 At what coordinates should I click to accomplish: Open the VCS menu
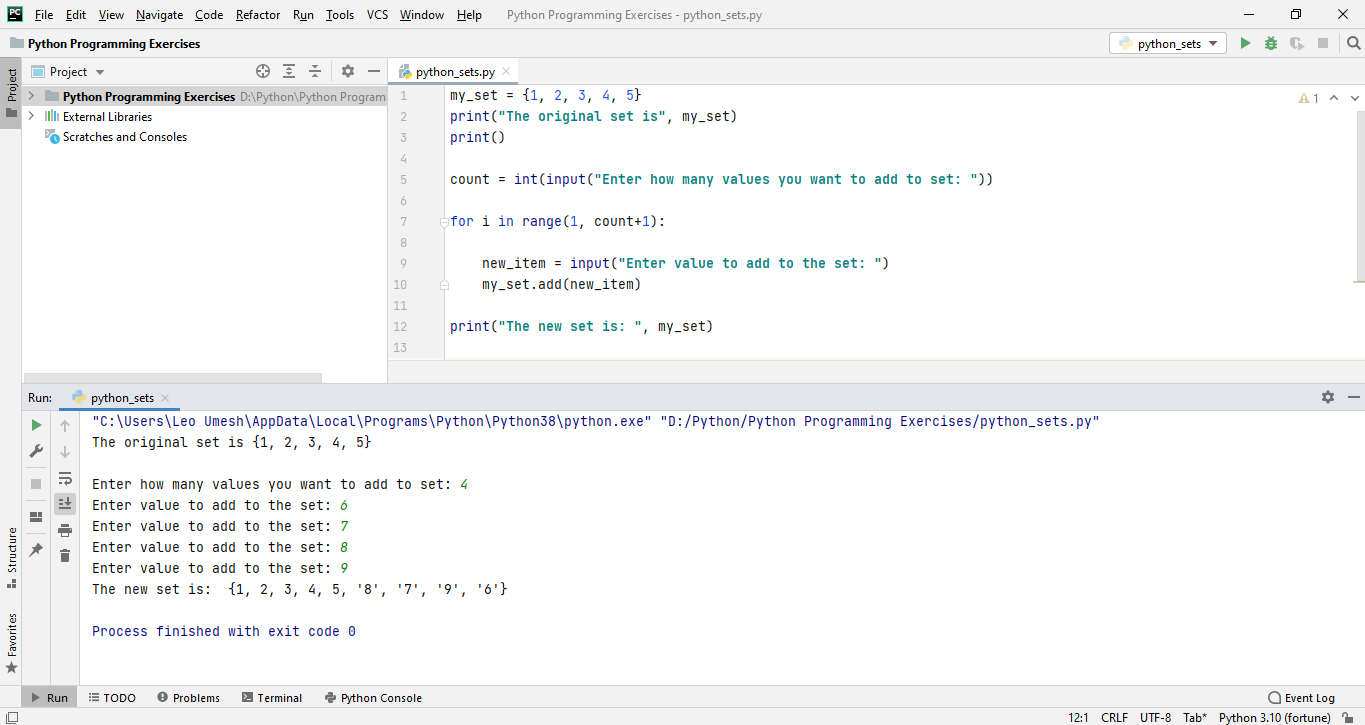click(377, 15)
